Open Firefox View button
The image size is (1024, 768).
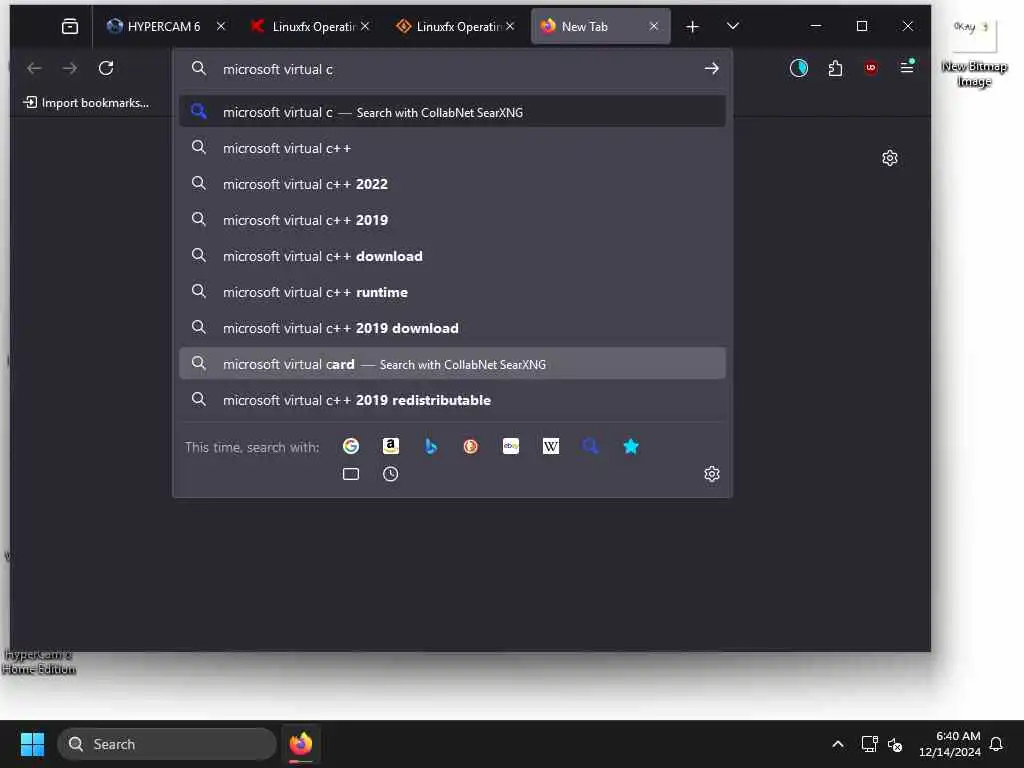pyautogui.click(x=70, y=26)
